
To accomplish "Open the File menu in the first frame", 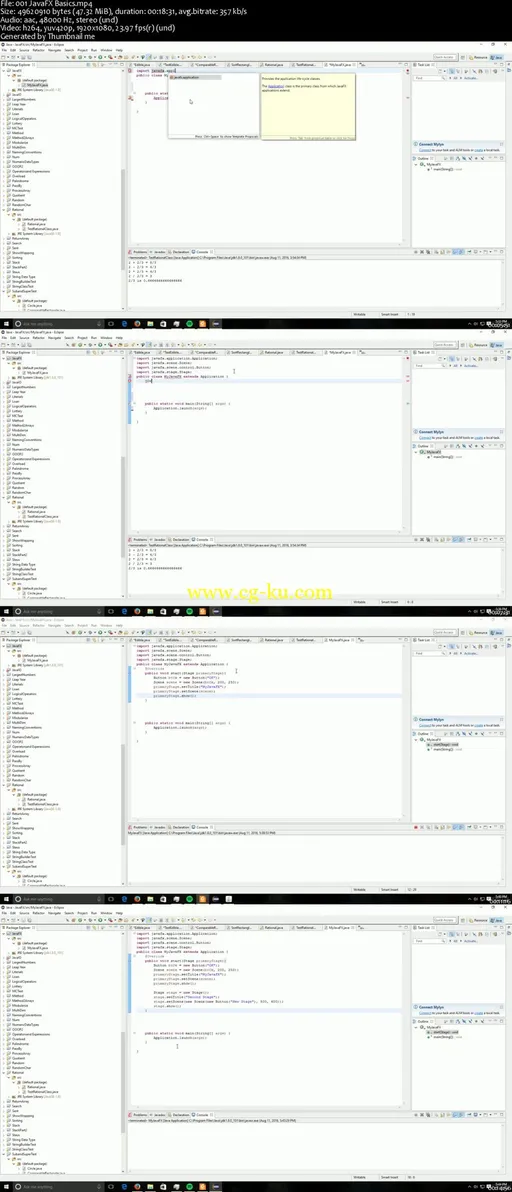I will (5, 50).
